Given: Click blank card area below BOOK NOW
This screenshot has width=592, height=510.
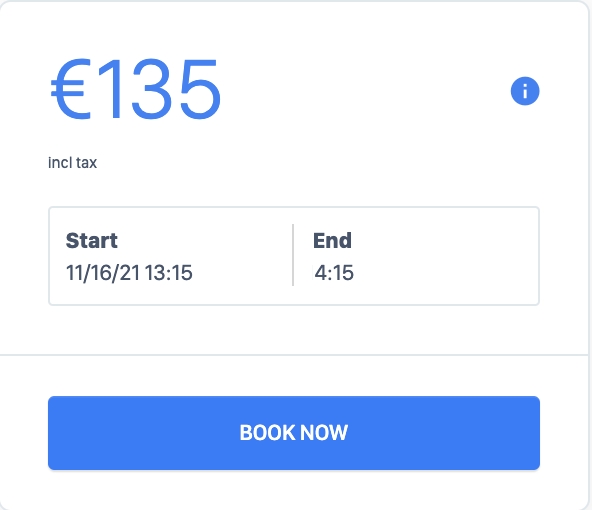Looking at the screenshot, I should click(294, 489).
